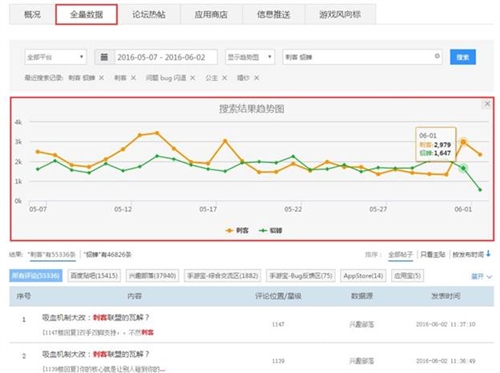
Task: Delete the last recent search tag
Action: (256, 78)
